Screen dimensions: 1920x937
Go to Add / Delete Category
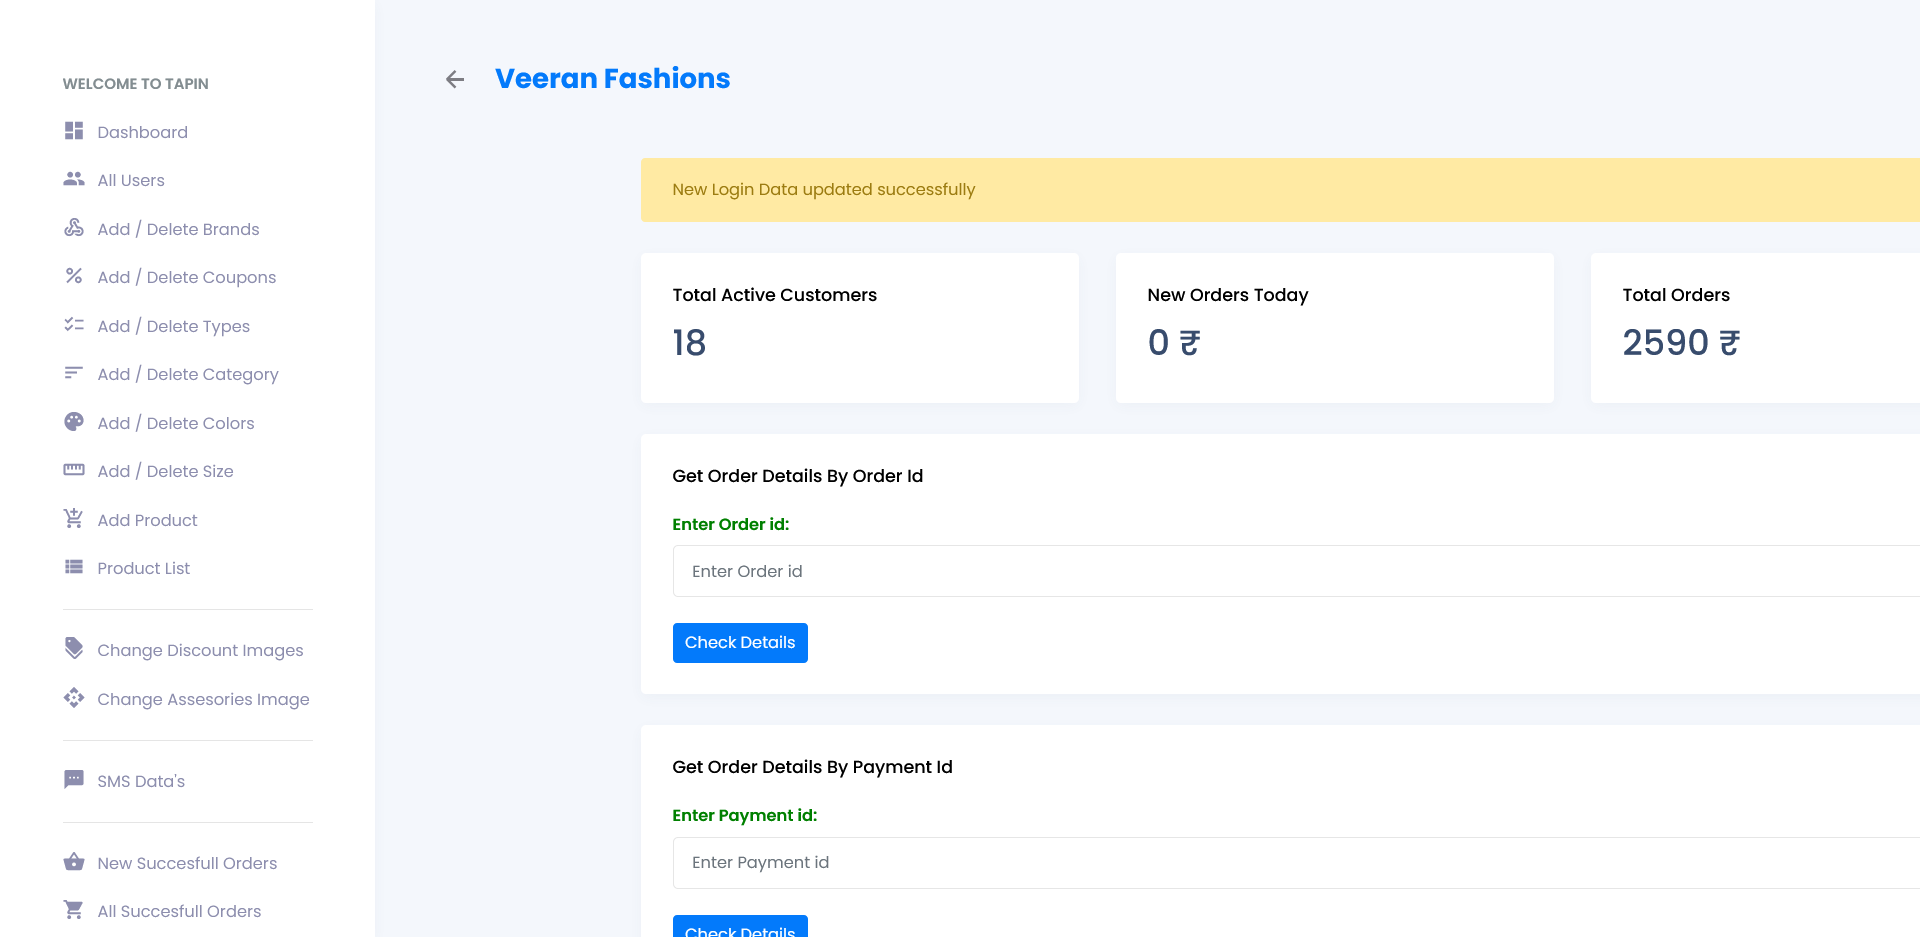tap(187, 374)
